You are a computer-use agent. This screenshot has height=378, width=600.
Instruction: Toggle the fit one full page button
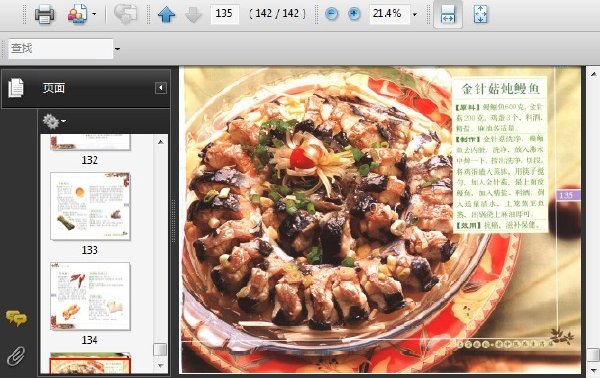pos(480,15)
